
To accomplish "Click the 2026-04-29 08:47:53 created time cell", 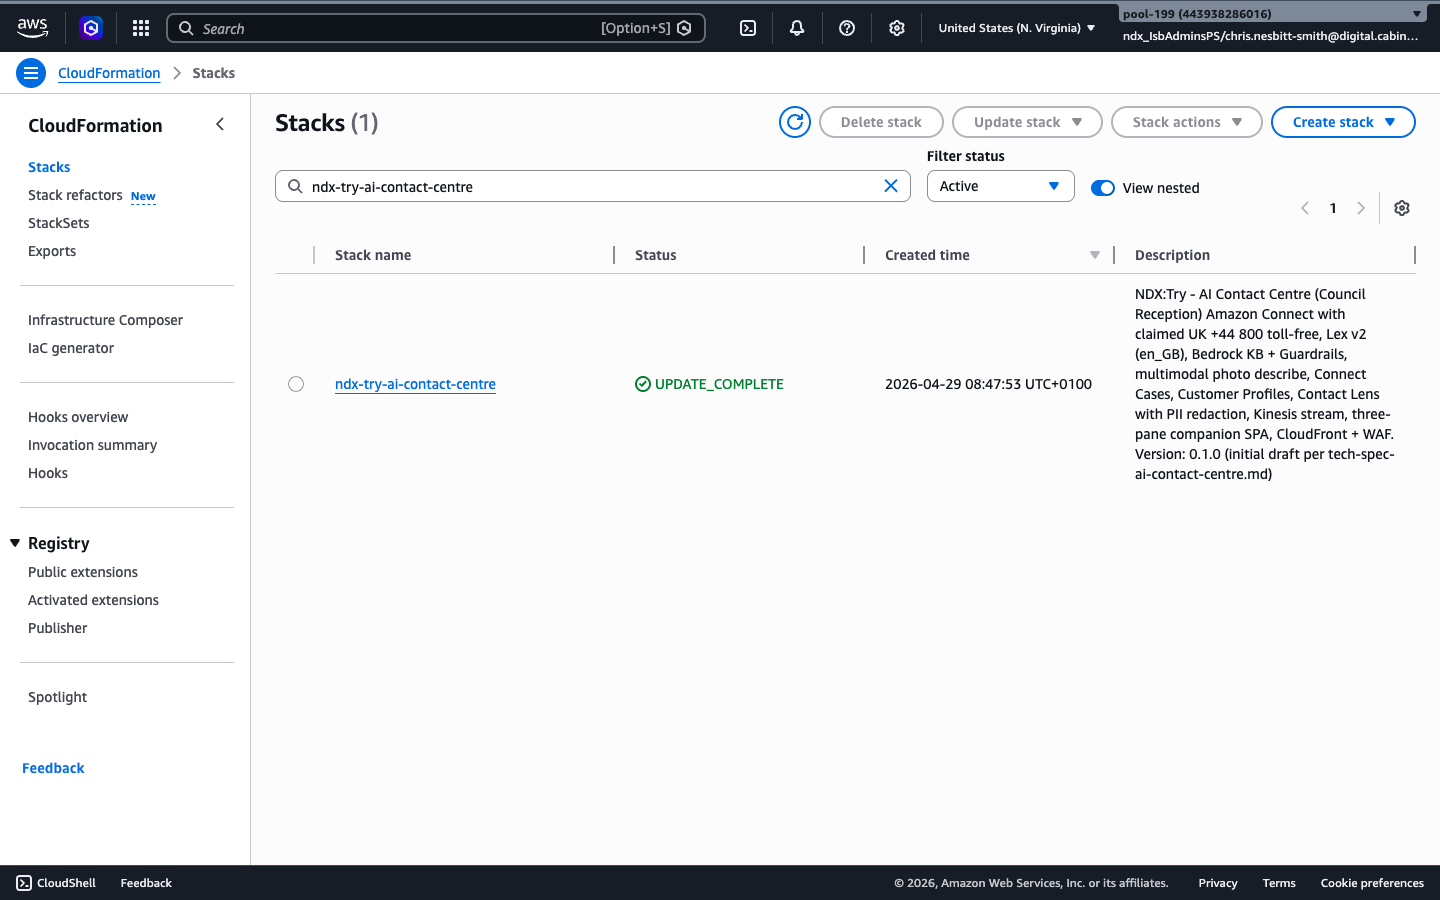I will pos(988,384).
